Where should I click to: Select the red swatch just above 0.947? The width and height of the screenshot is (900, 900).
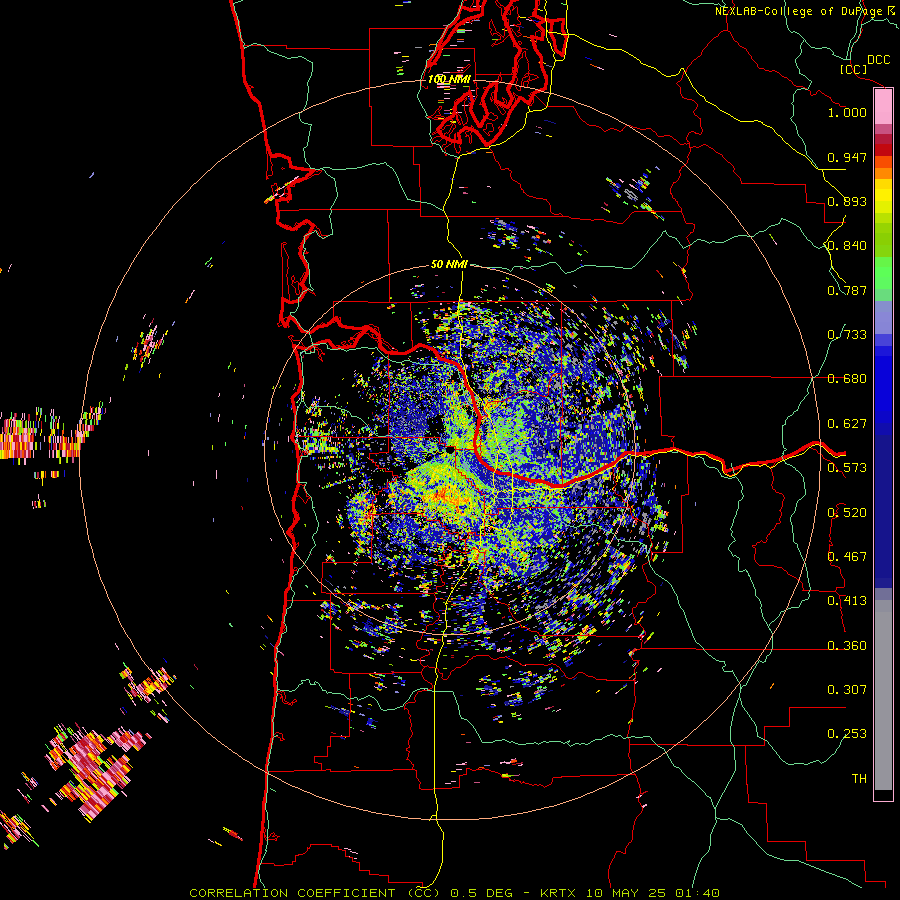pos(883,150)
